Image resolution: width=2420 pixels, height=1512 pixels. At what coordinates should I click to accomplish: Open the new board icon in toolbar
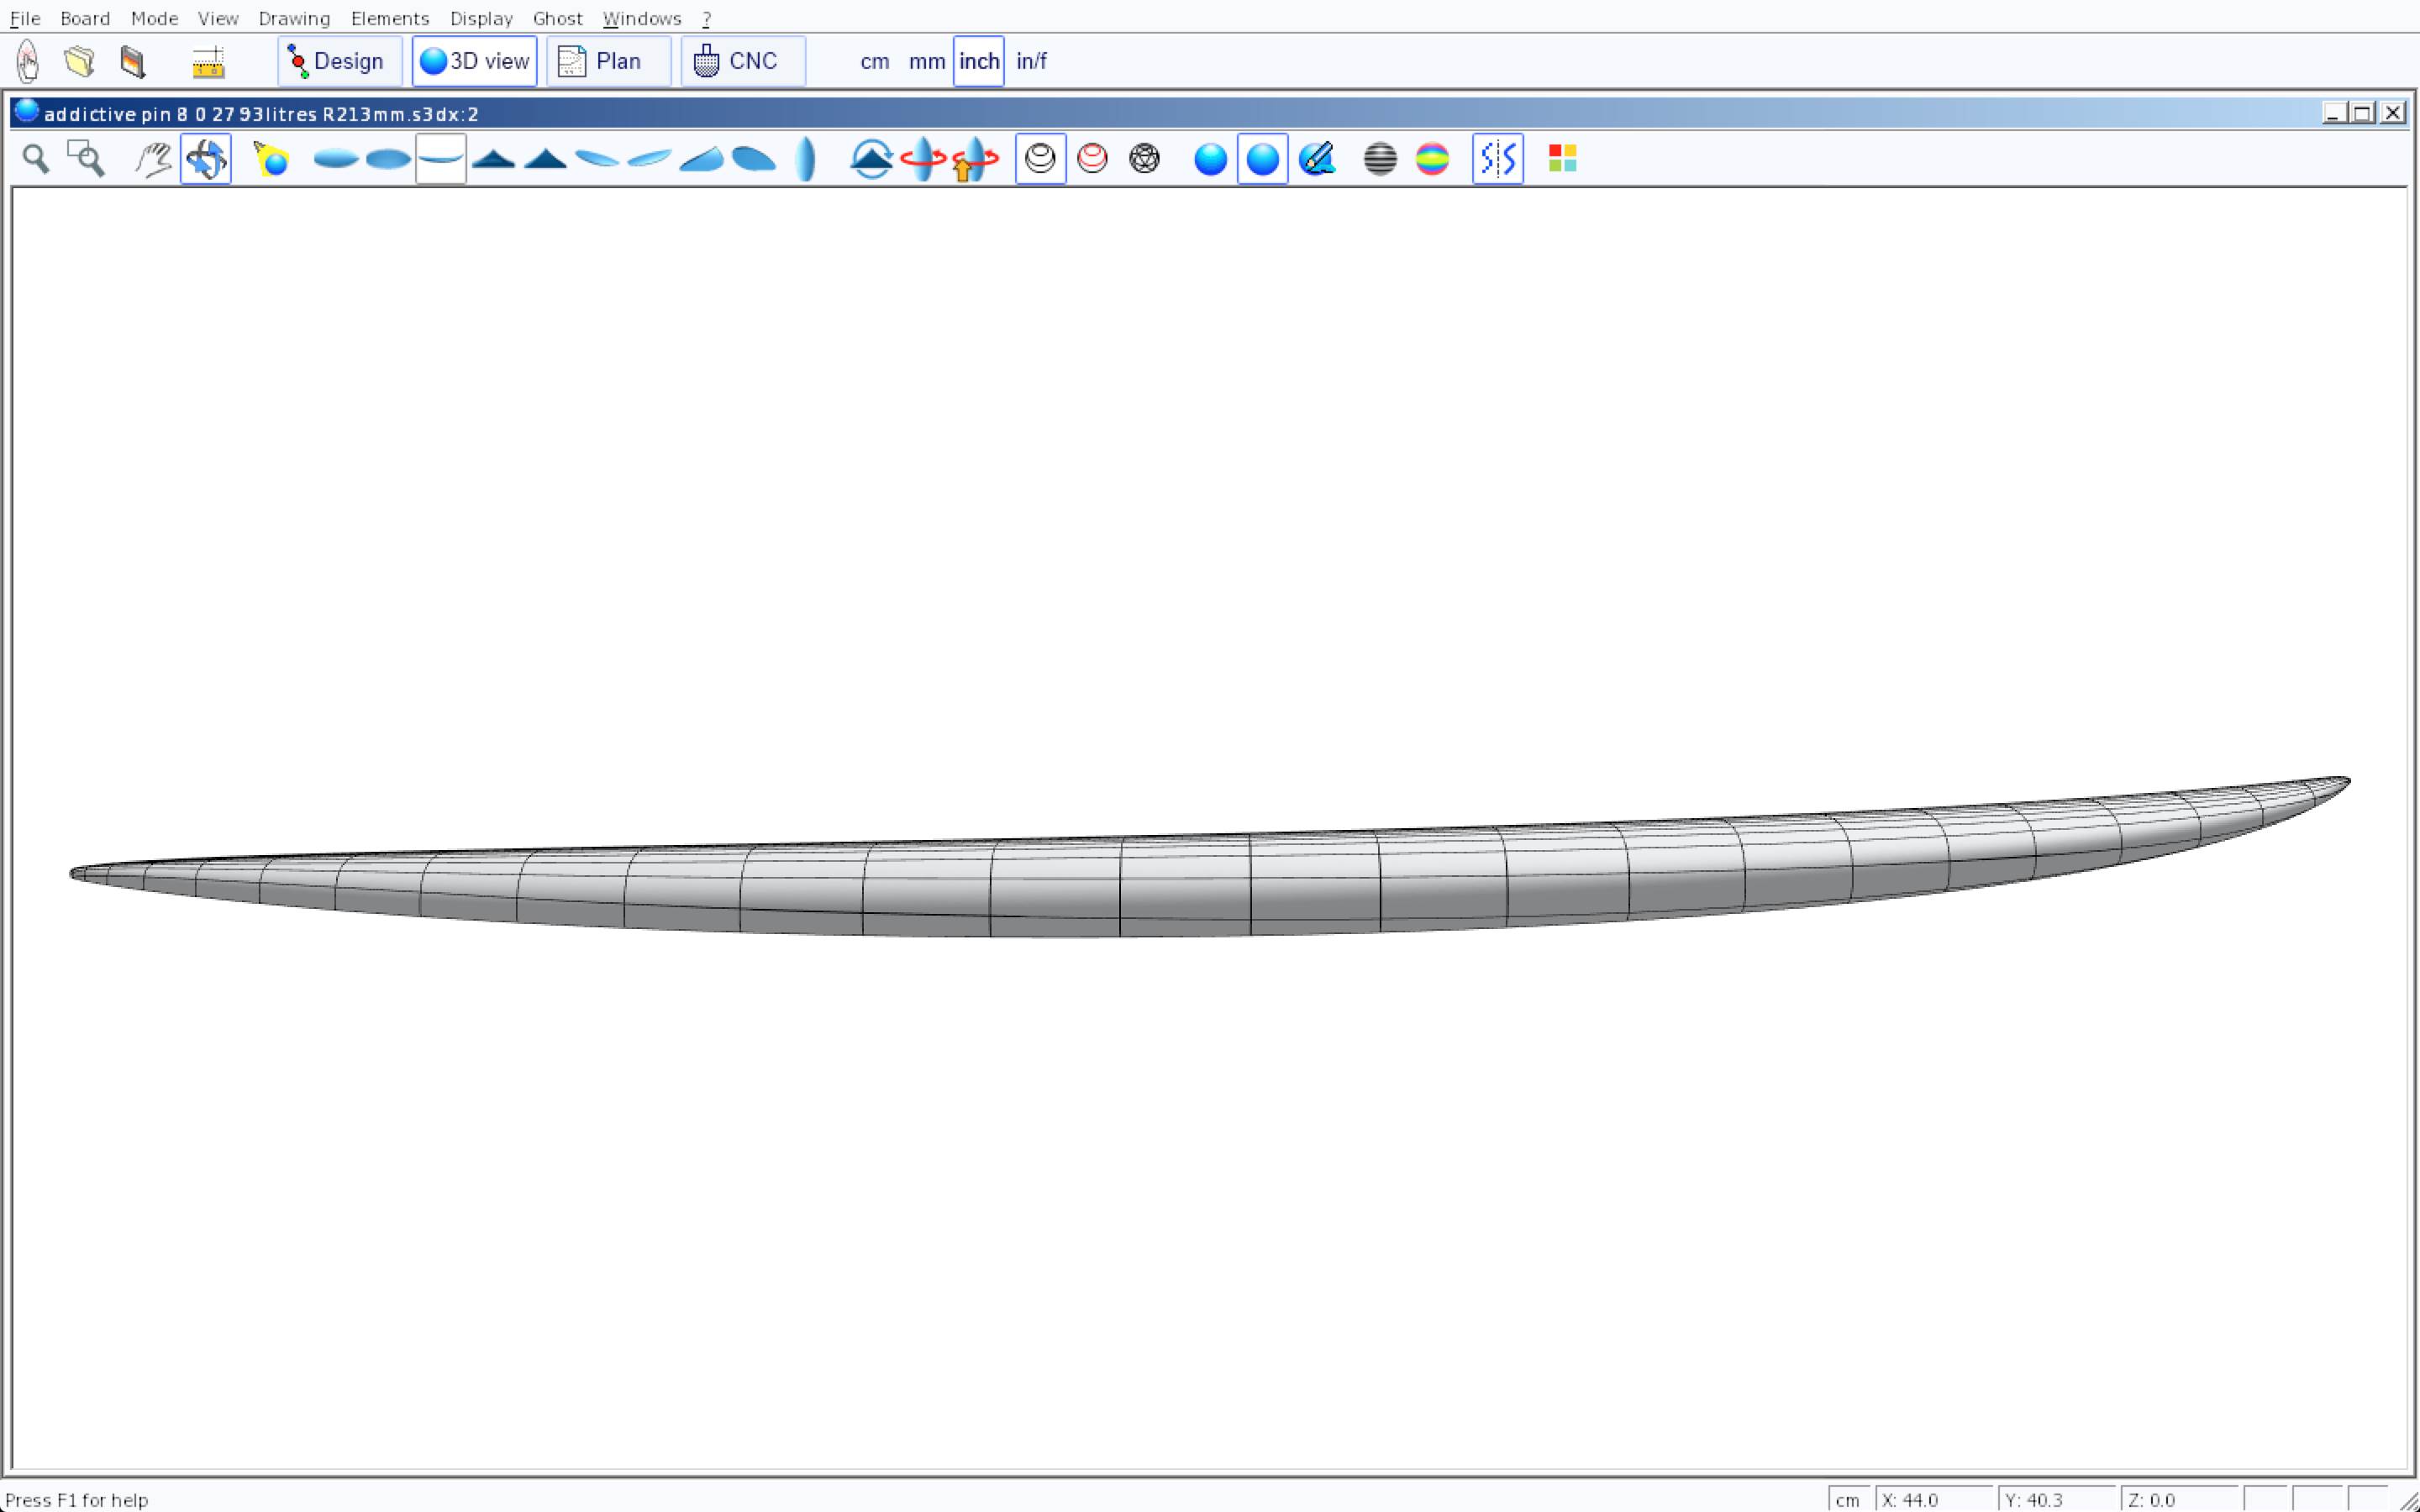point(28,62)
